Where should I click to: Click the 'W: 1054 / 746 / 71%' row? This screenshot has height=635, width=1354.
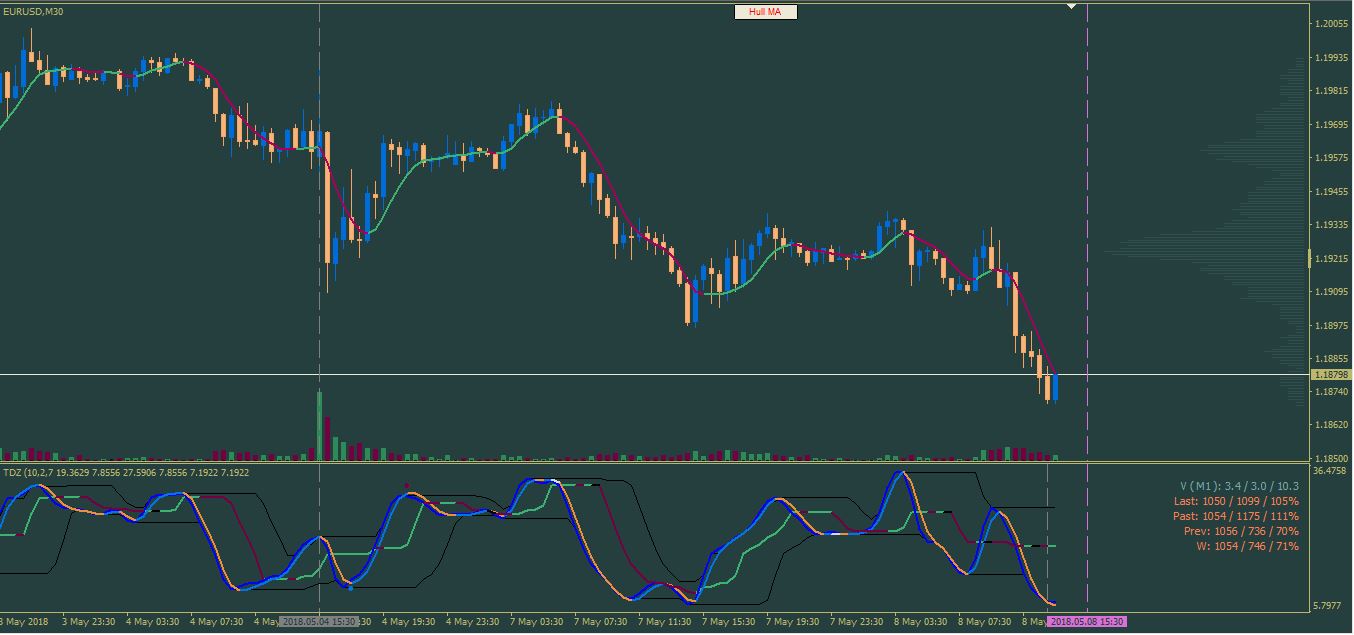pos(1248,546)
